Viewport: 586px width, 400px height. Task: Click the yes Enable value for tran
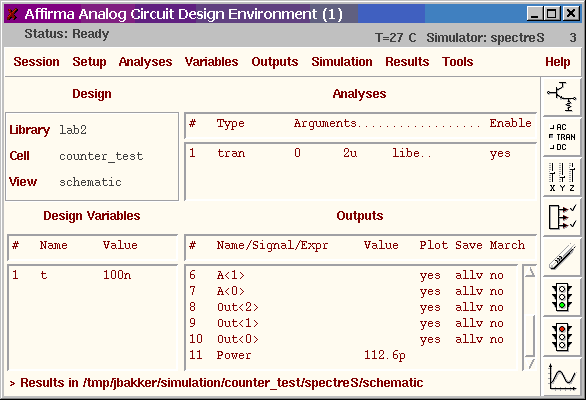pos(500,154)
